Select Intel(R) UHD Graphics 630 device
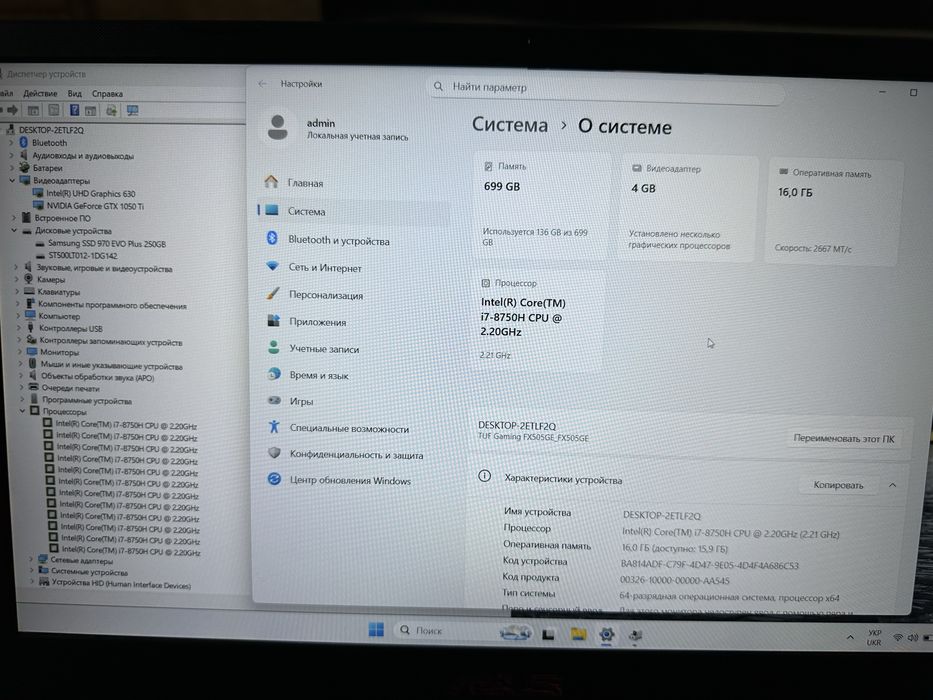 (x=91, y=193)
